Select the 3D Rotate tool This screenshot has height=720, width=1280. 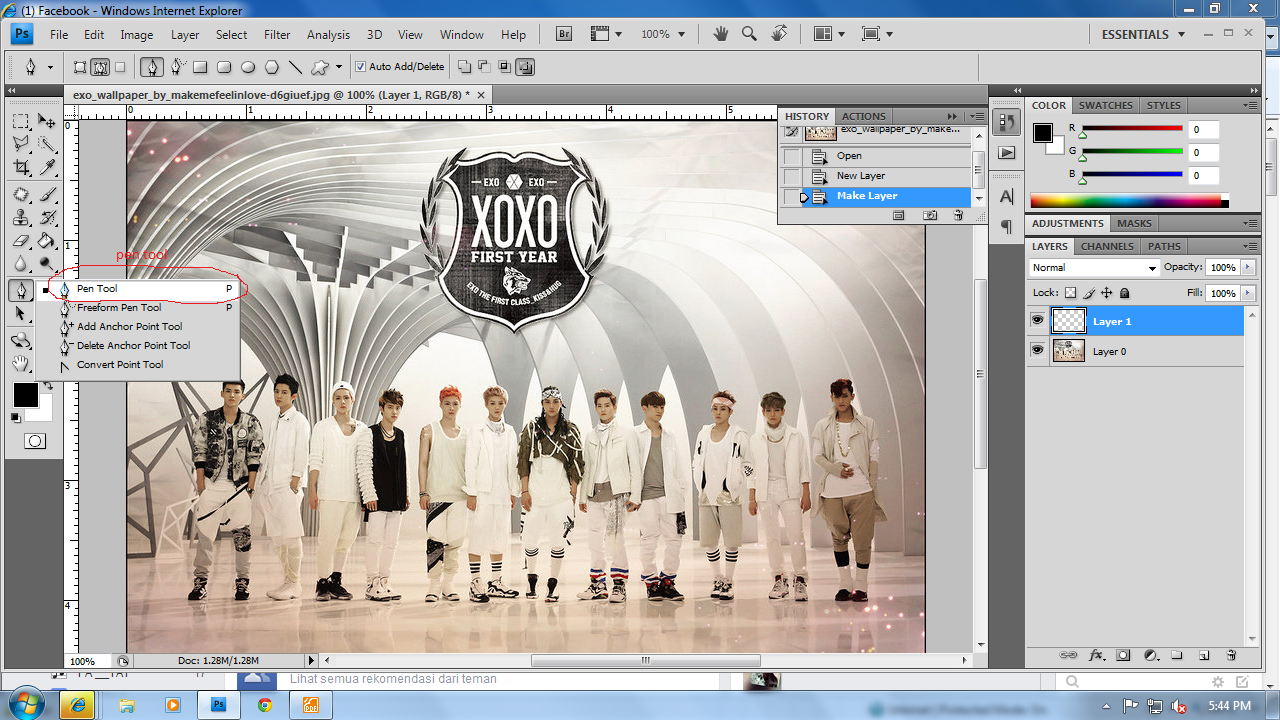21,341
